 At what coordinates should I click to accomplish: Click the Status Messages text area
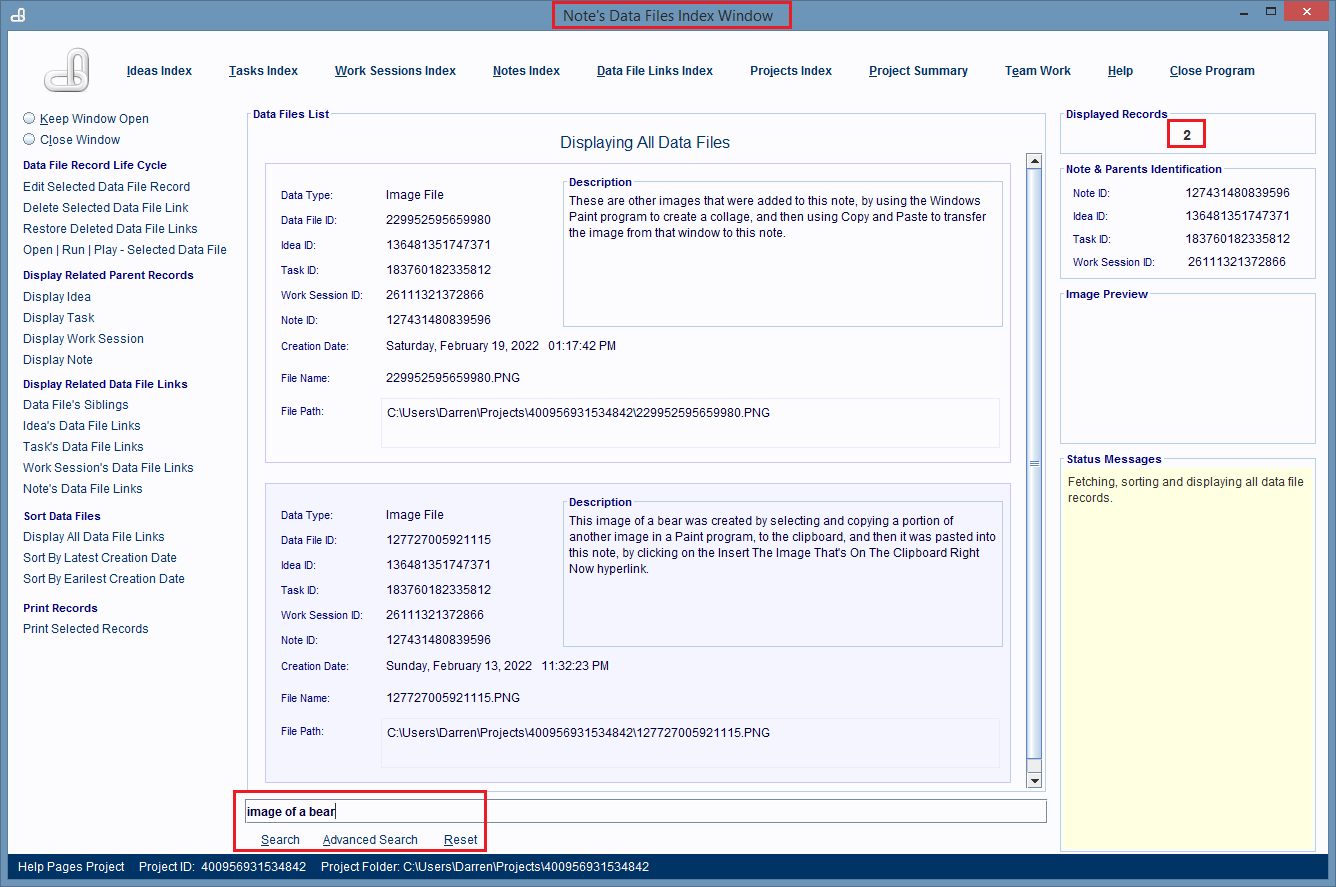1188,660
